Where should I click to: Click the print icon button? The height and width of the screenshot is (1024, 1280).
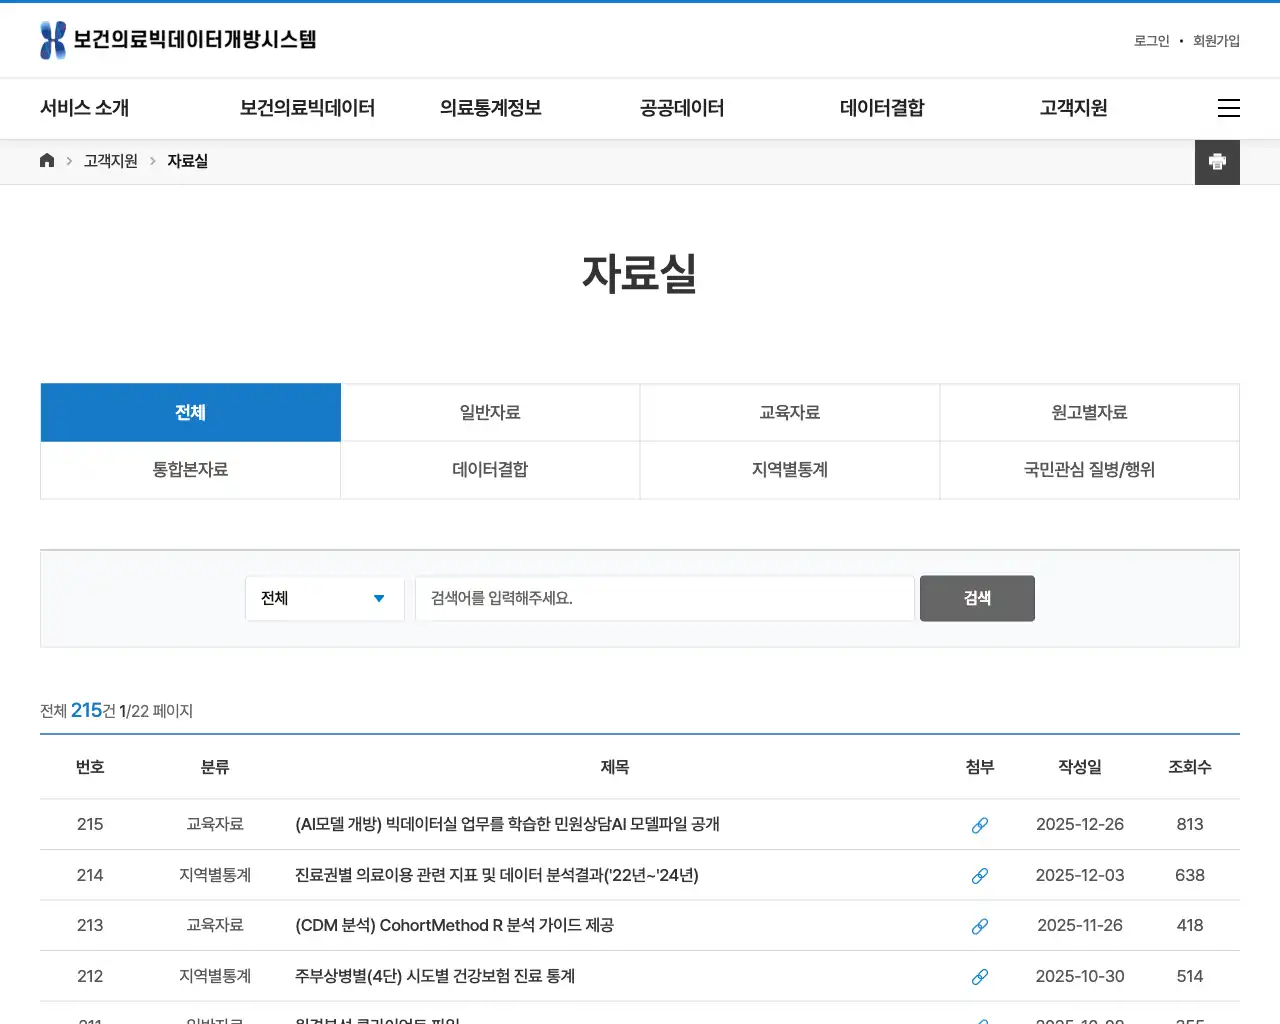point(1217,162)
